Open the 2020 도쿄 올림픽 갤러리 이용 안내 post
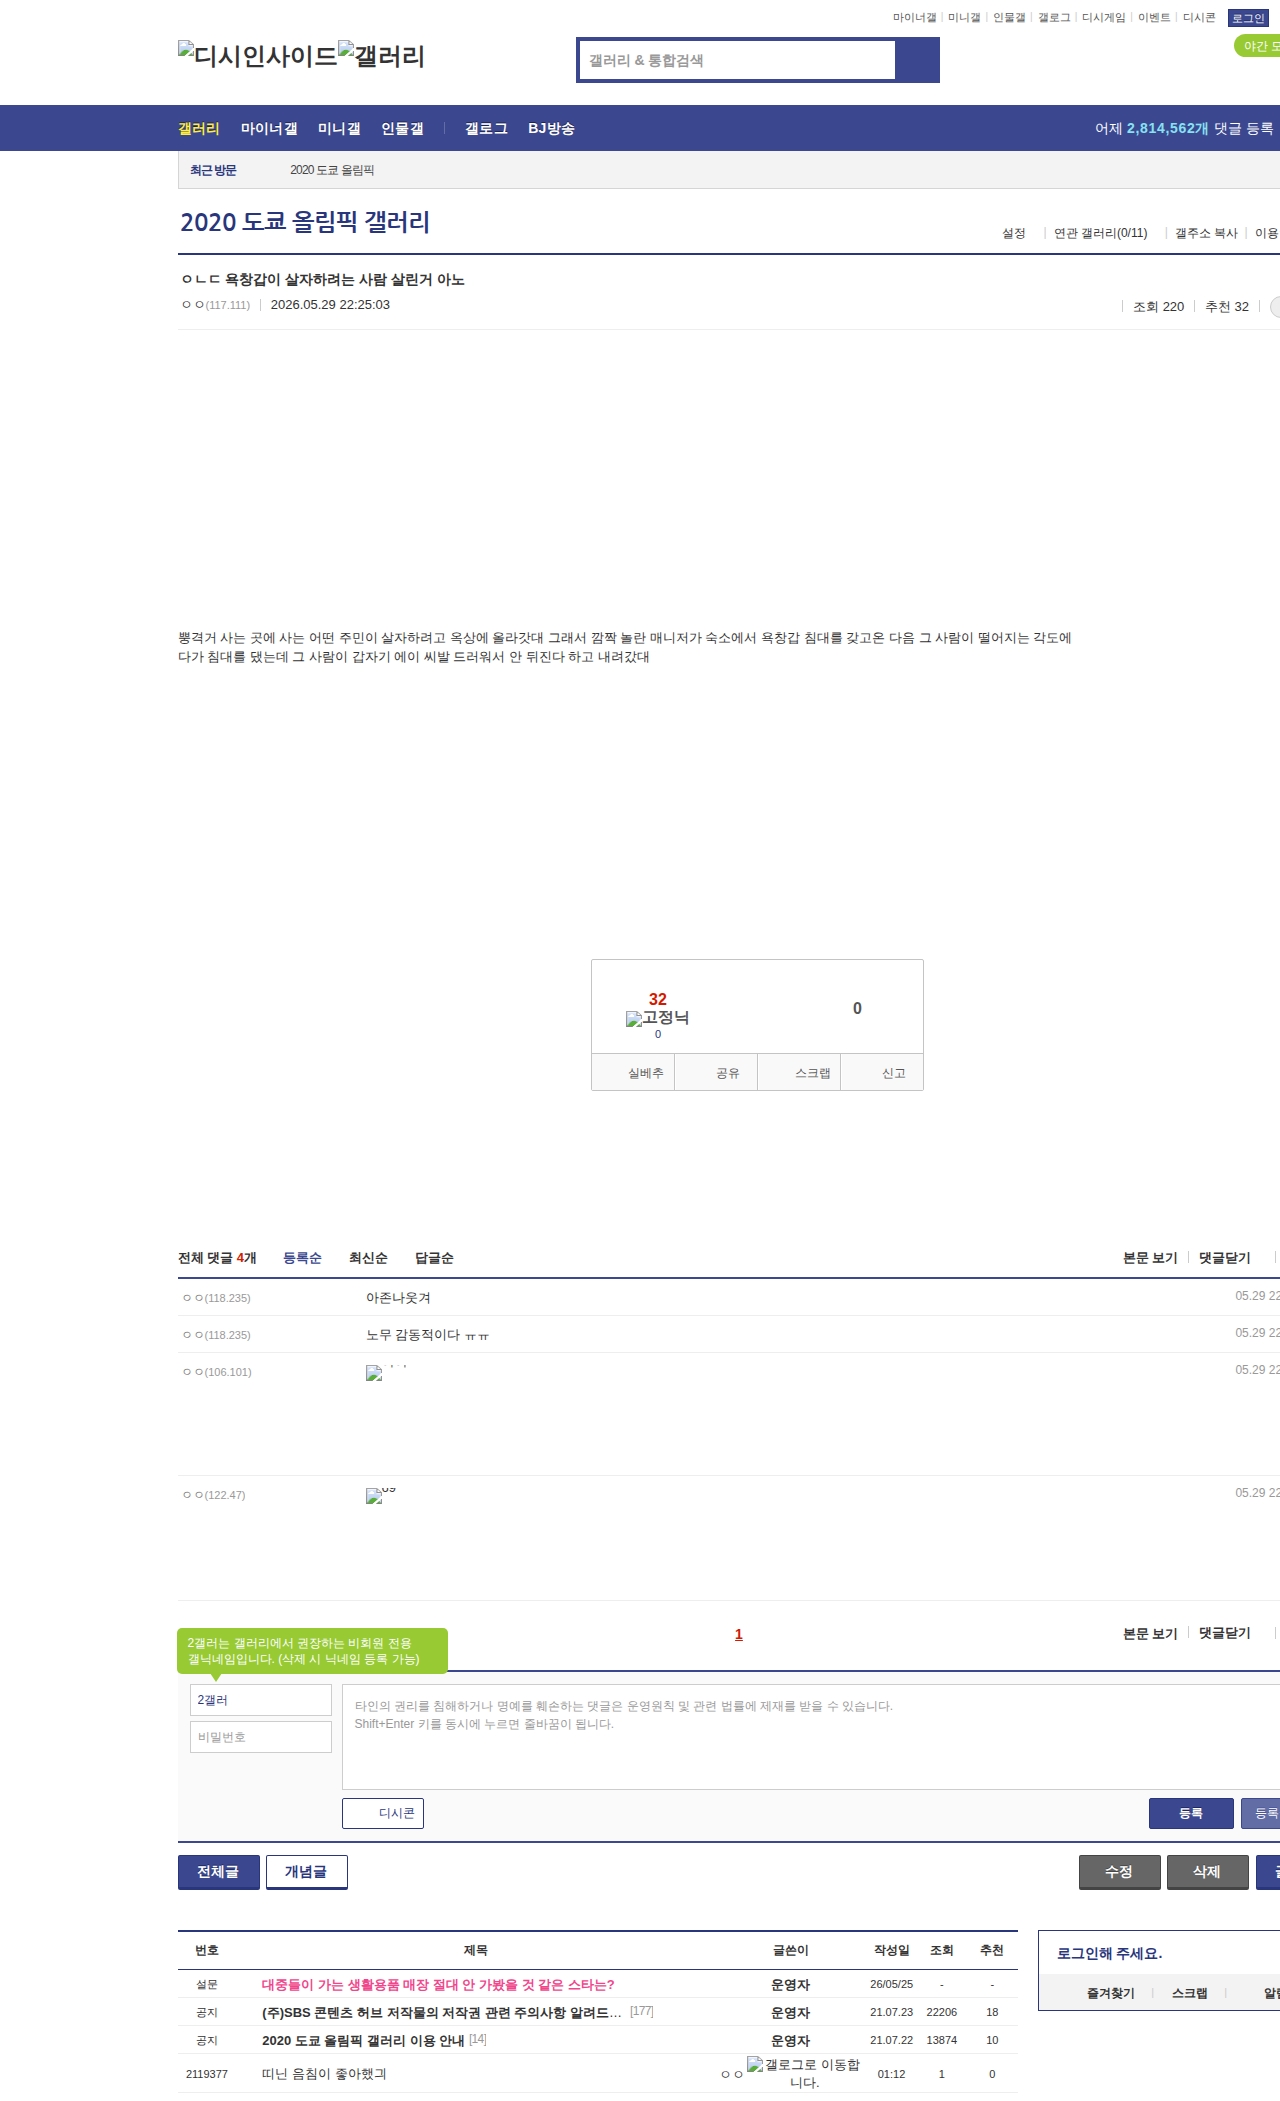This screenshot has width=1280, height=2101. (x=363, y=2041)
